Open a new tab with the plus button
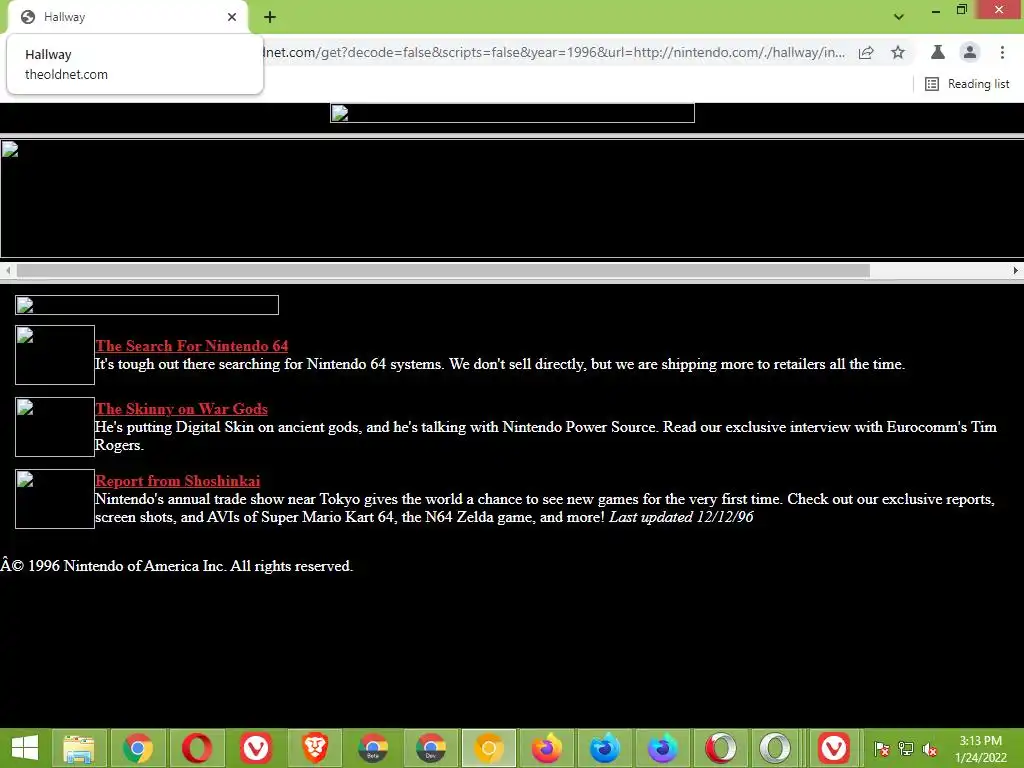1024x768 pixels. [x=270, y=17]
